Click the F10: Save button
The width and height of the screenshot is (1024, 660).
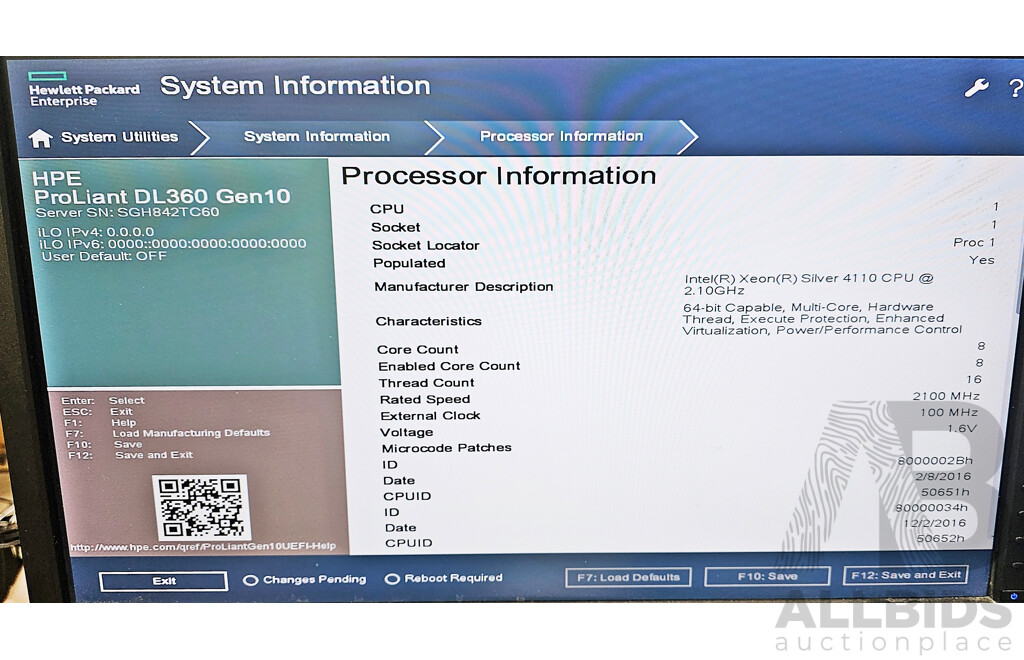(767, 576)
